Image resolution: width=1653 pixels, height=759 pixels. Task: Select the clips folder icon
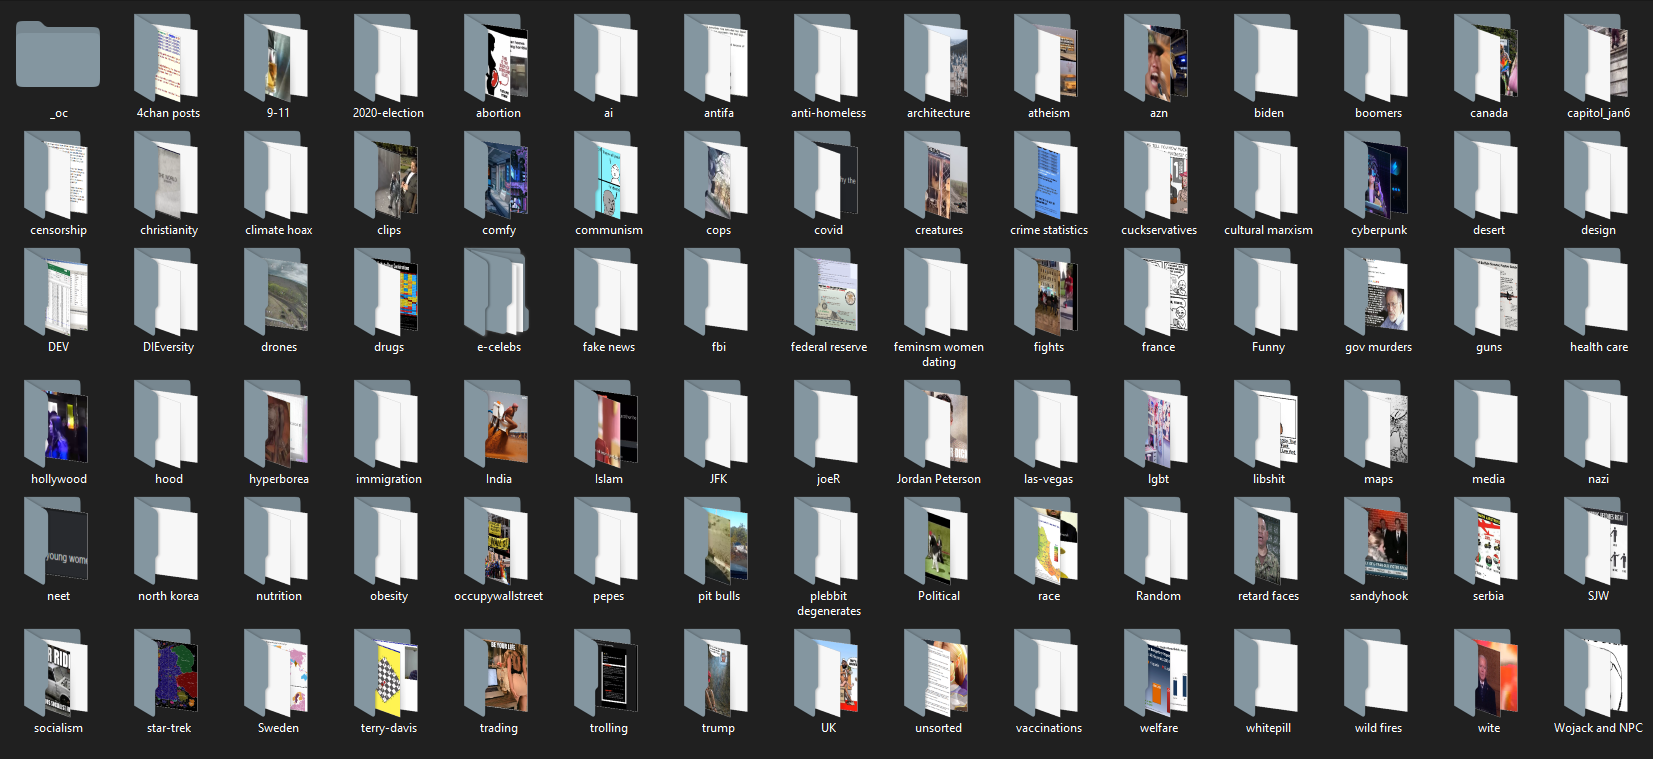tap(387, 175)
